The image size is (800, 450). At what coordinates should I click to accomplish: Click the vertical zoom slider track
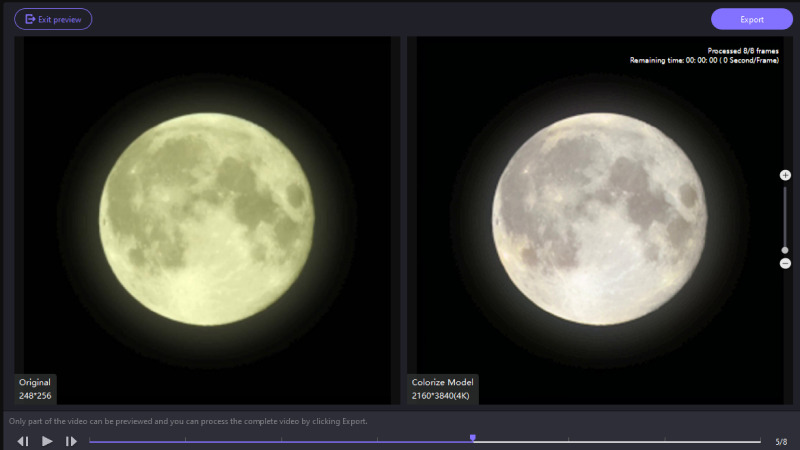point(785,215)
